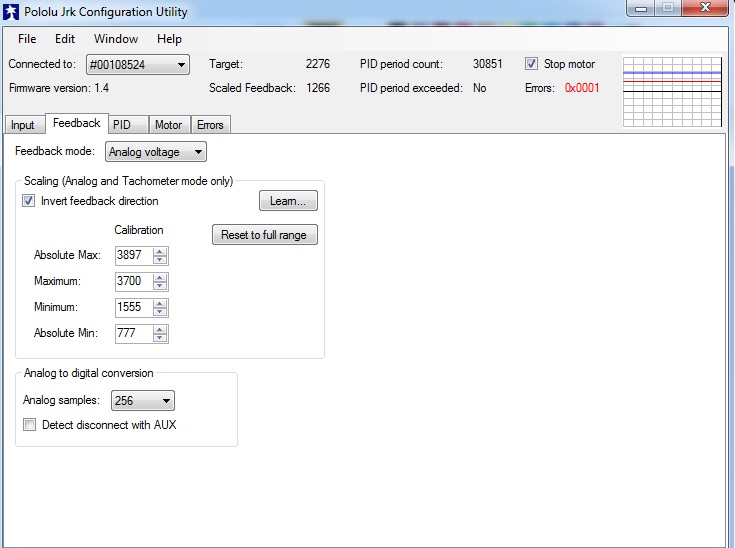Click the Scaled Feedback value 1266
The image size is (735, 548).
point(318,88)
